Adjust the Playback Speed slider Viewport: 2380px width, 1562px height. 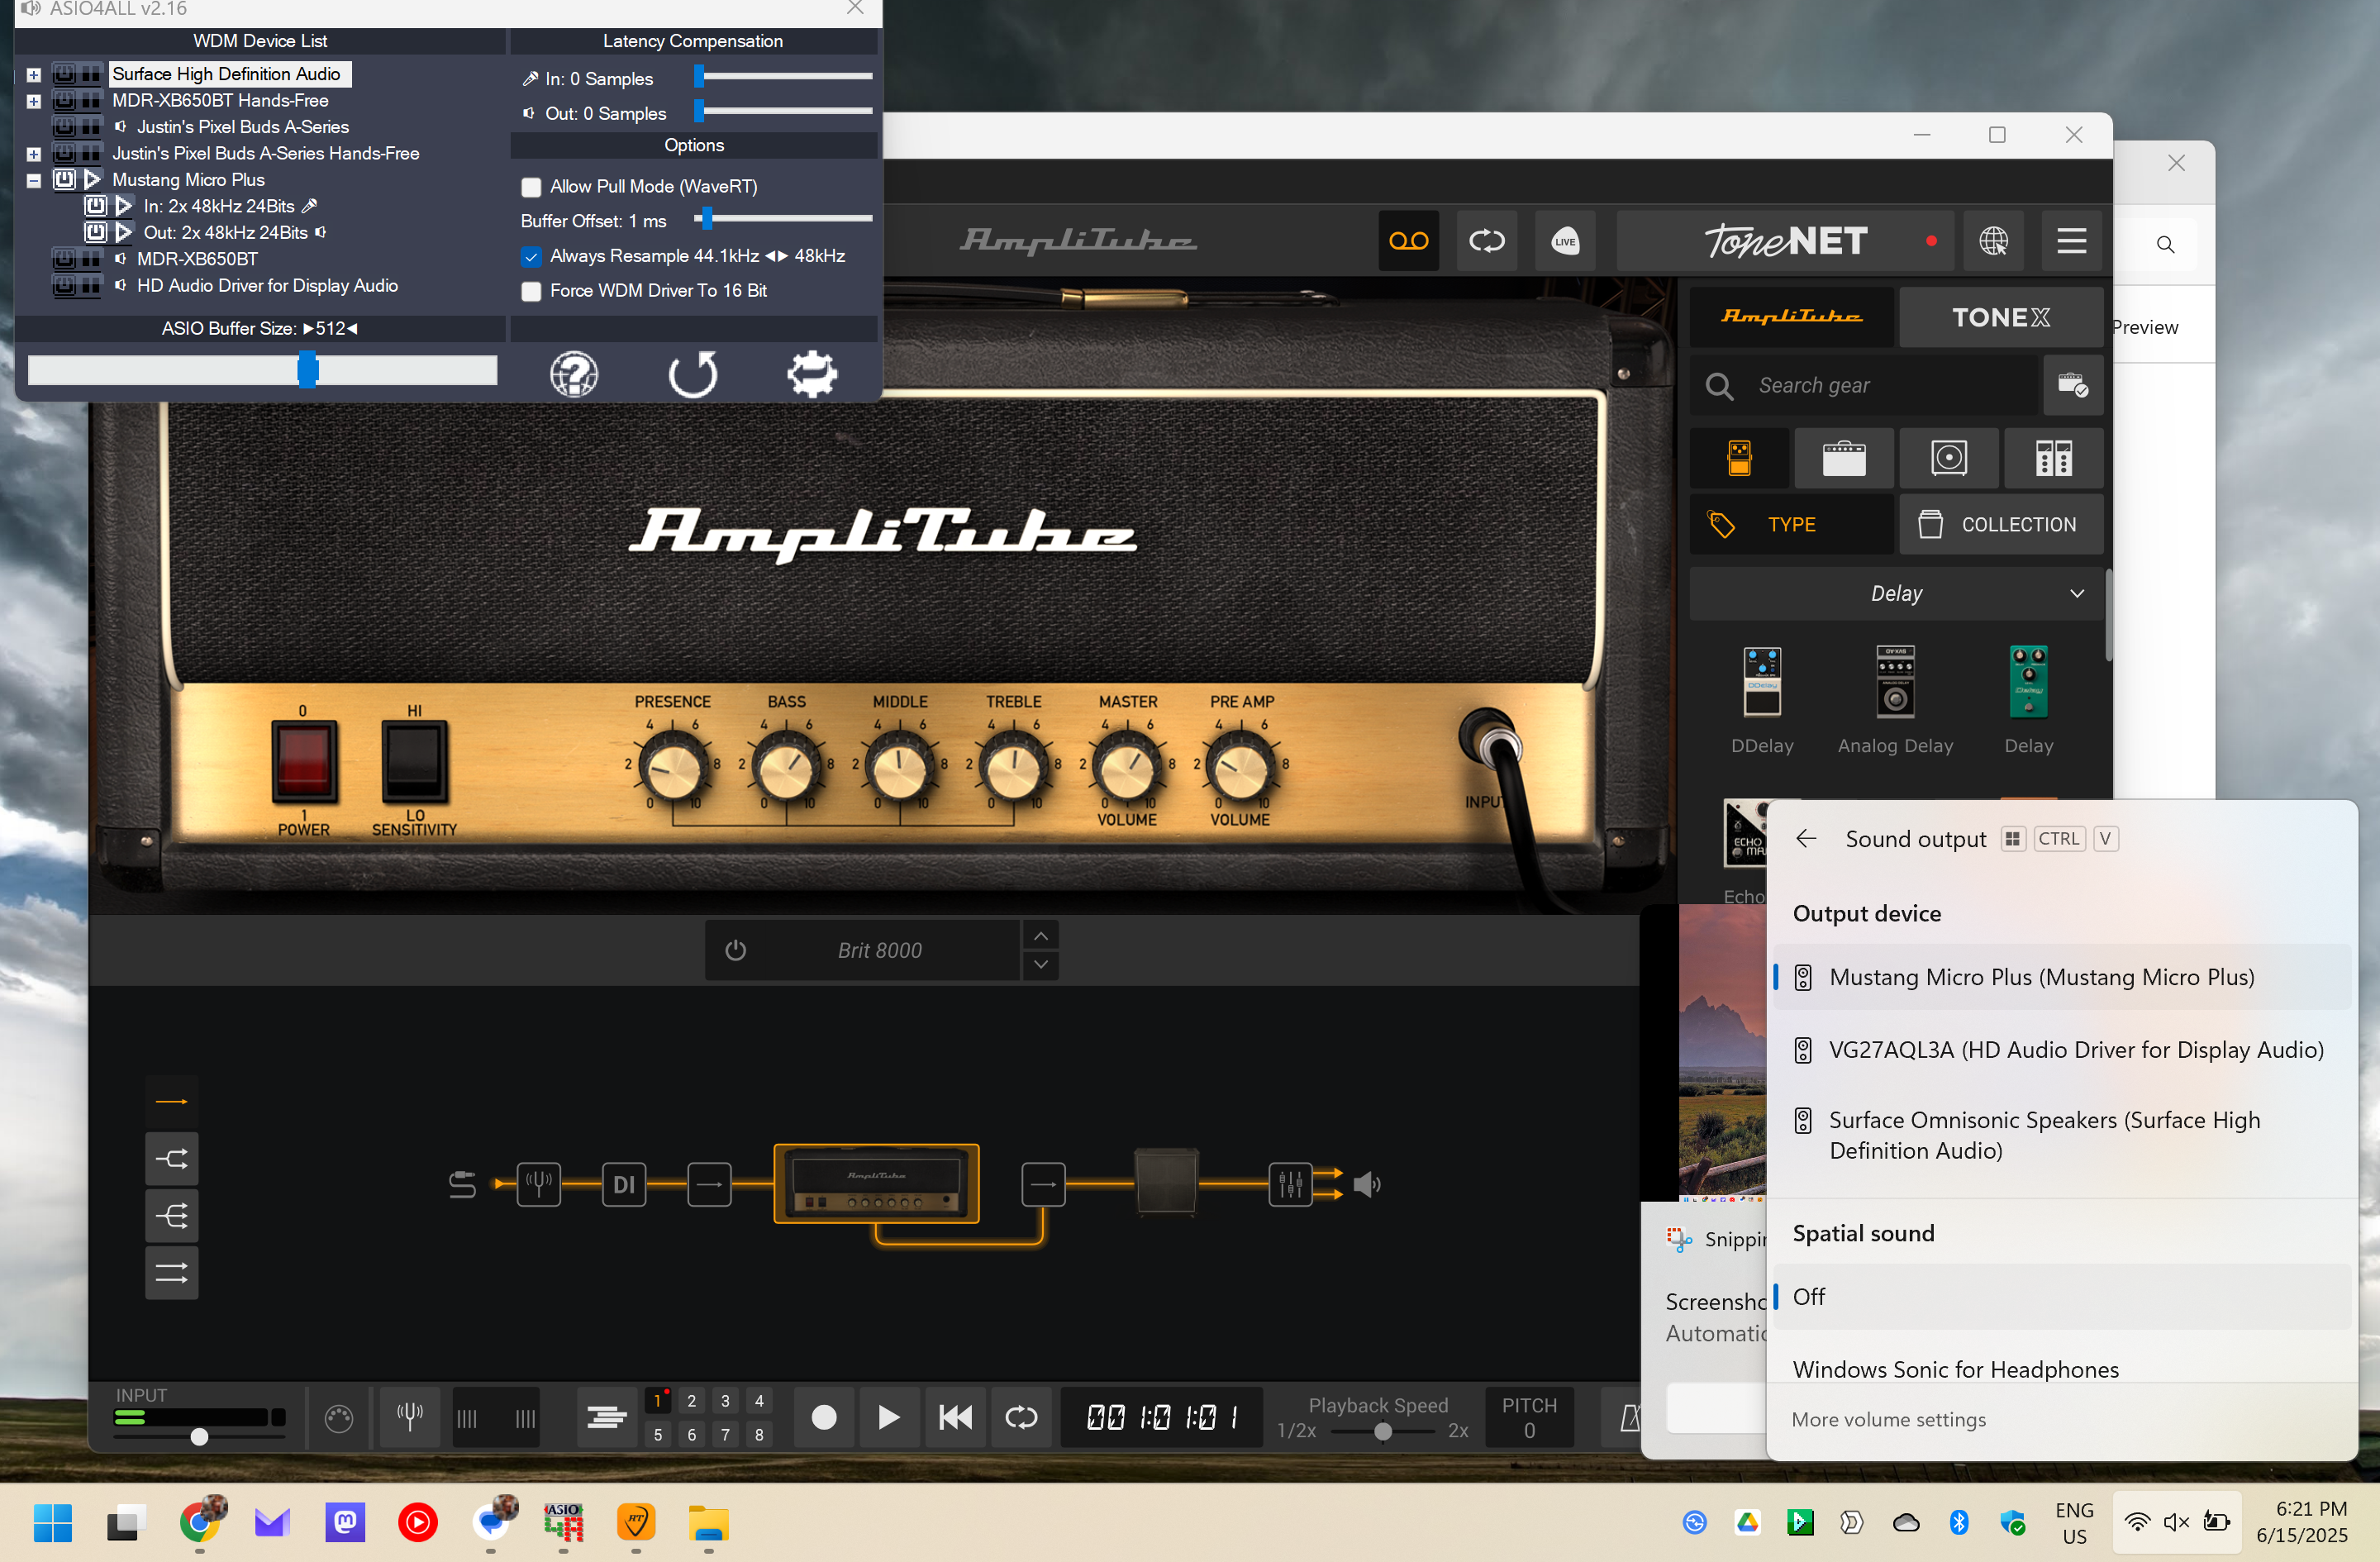pos(1382,1431)
